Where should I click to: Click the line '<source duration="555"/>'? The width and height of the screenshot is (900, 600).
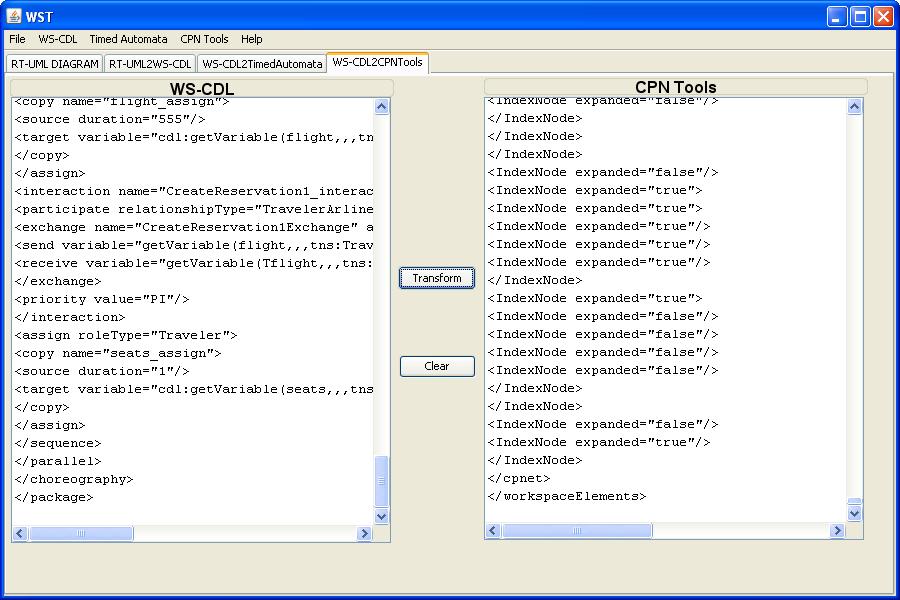(x=110, y=119)
